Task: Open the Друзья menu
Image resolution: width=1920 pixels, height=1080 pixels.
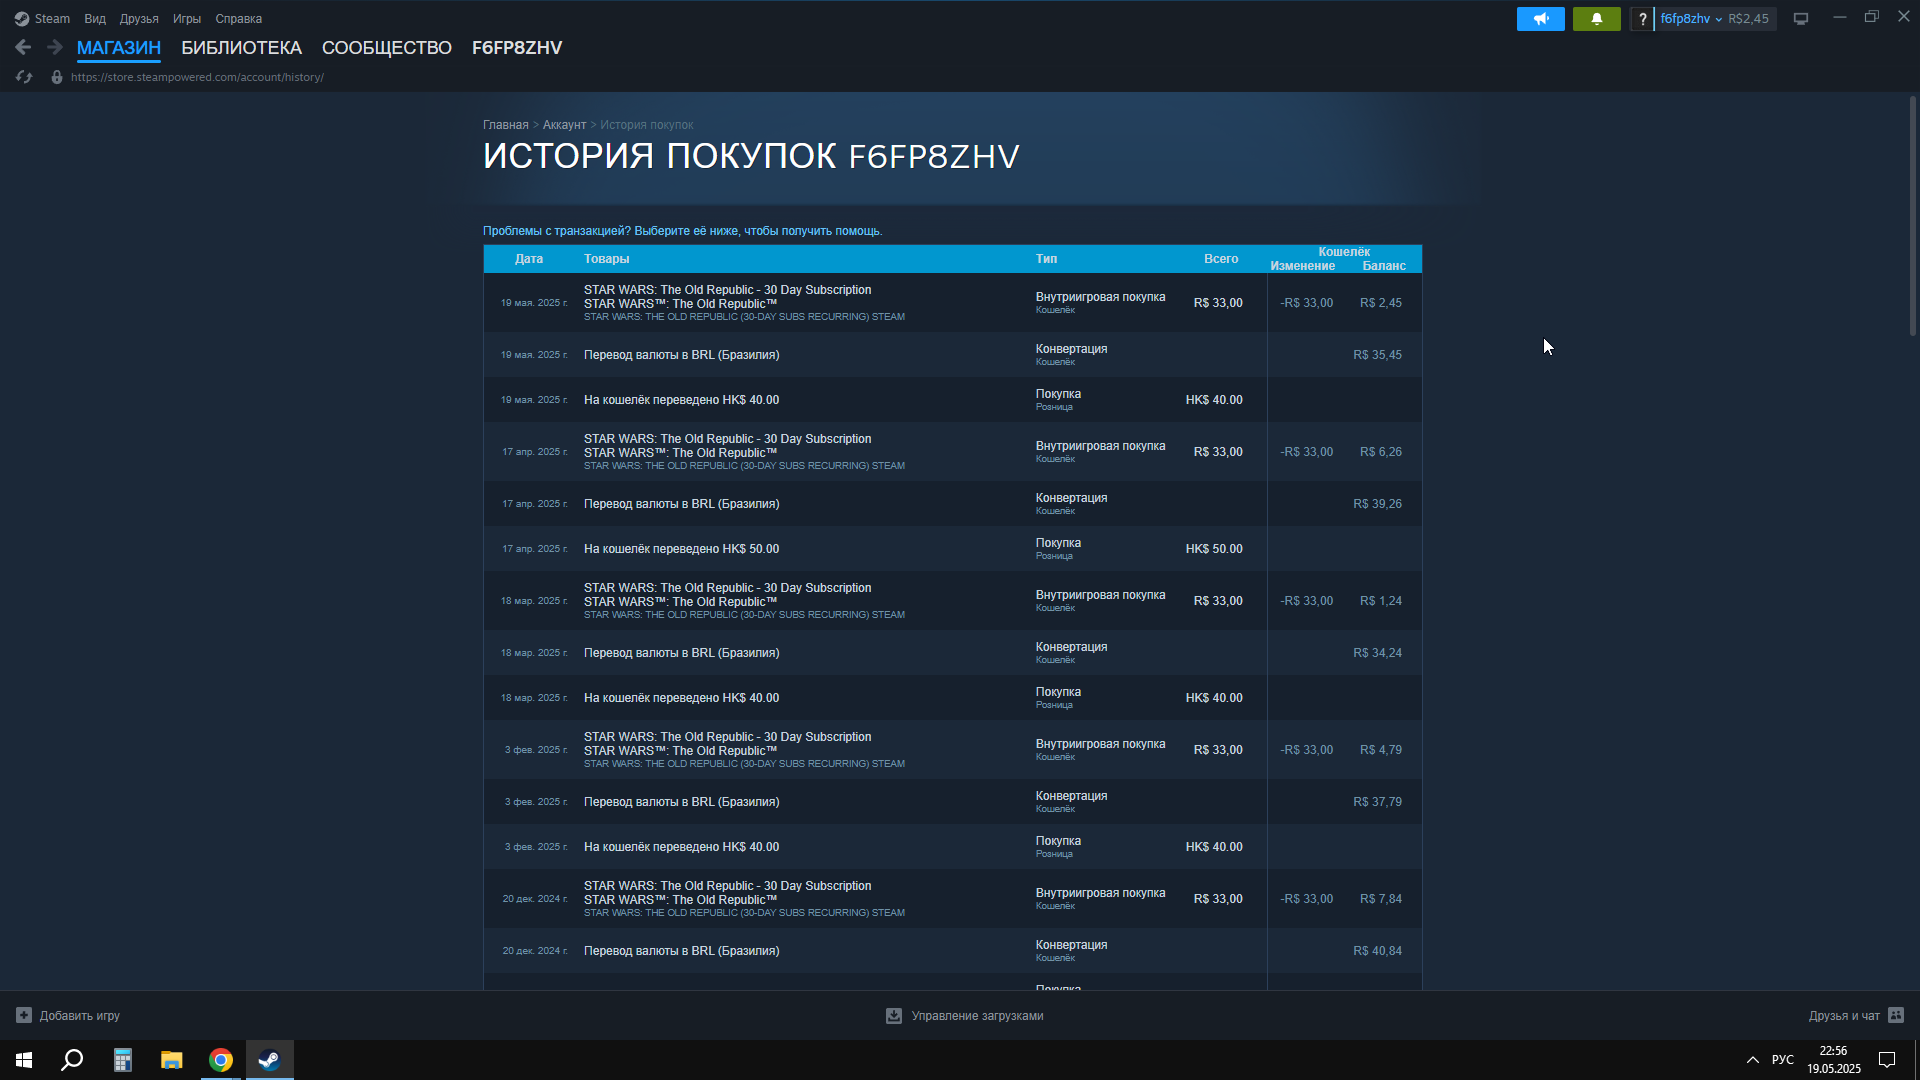Action: [139, 19]
